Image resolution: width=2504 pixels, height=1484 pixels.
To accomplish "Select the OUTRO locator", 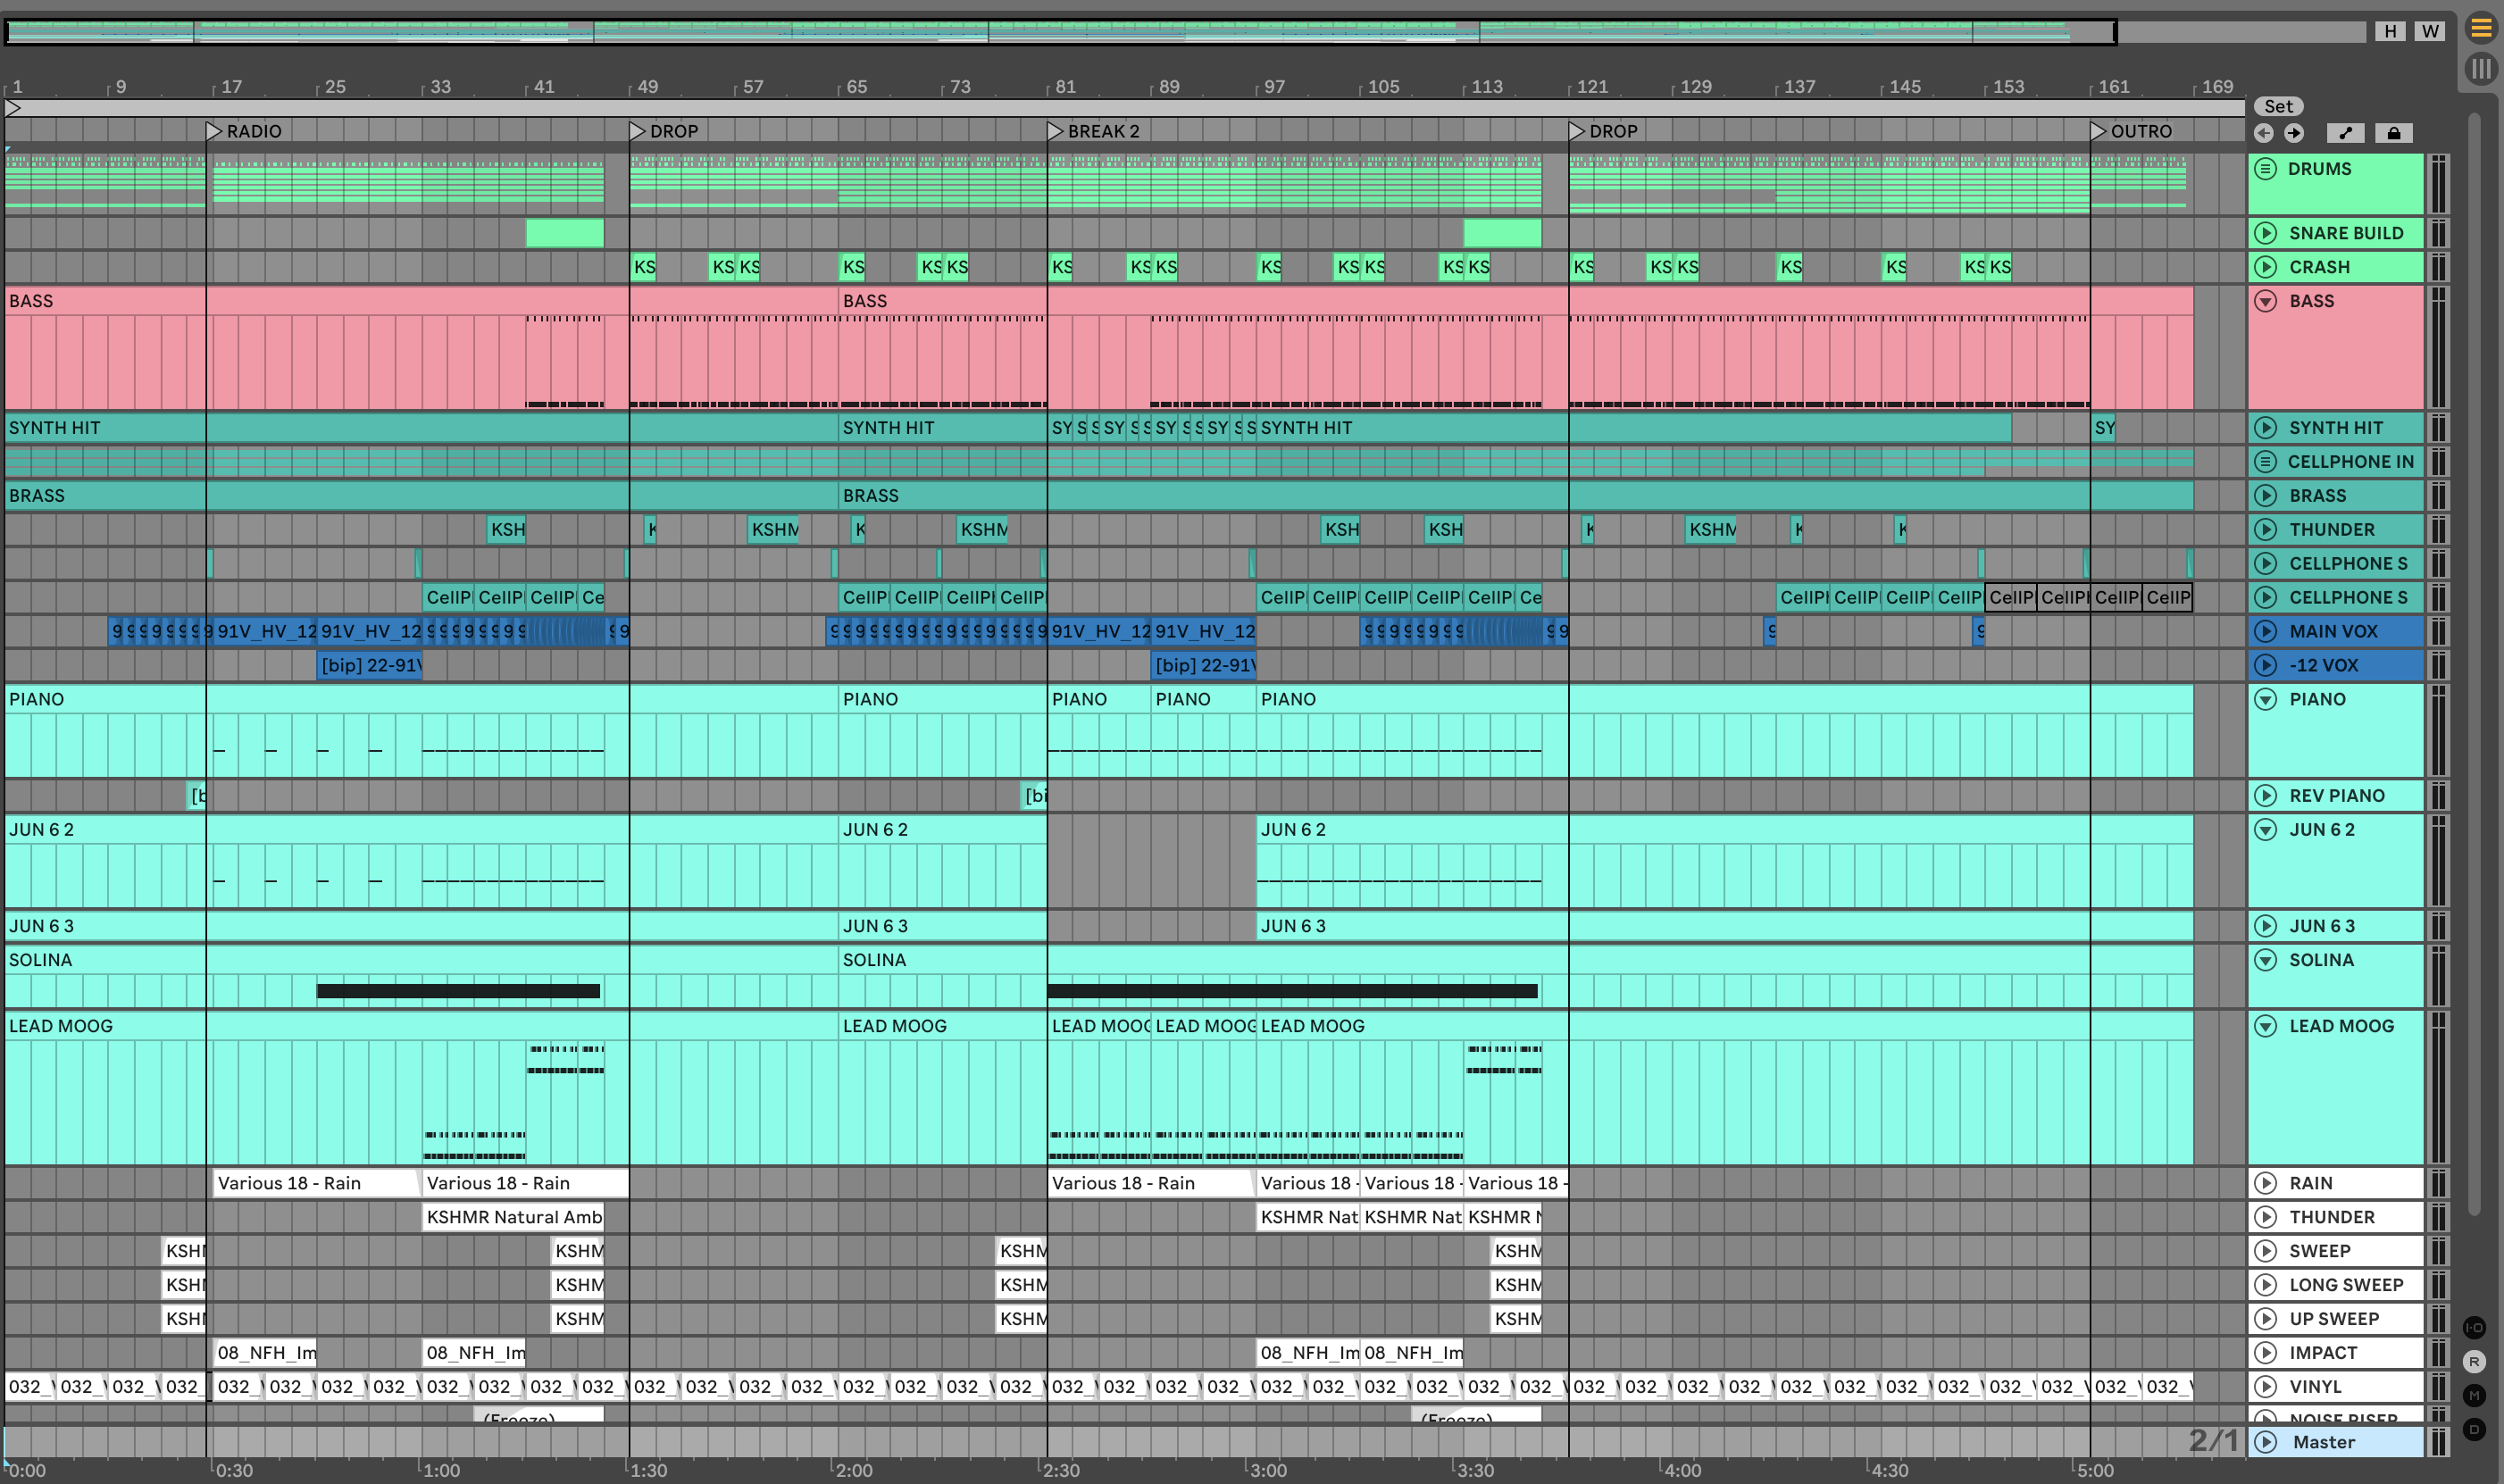I will pos(2099,131).
